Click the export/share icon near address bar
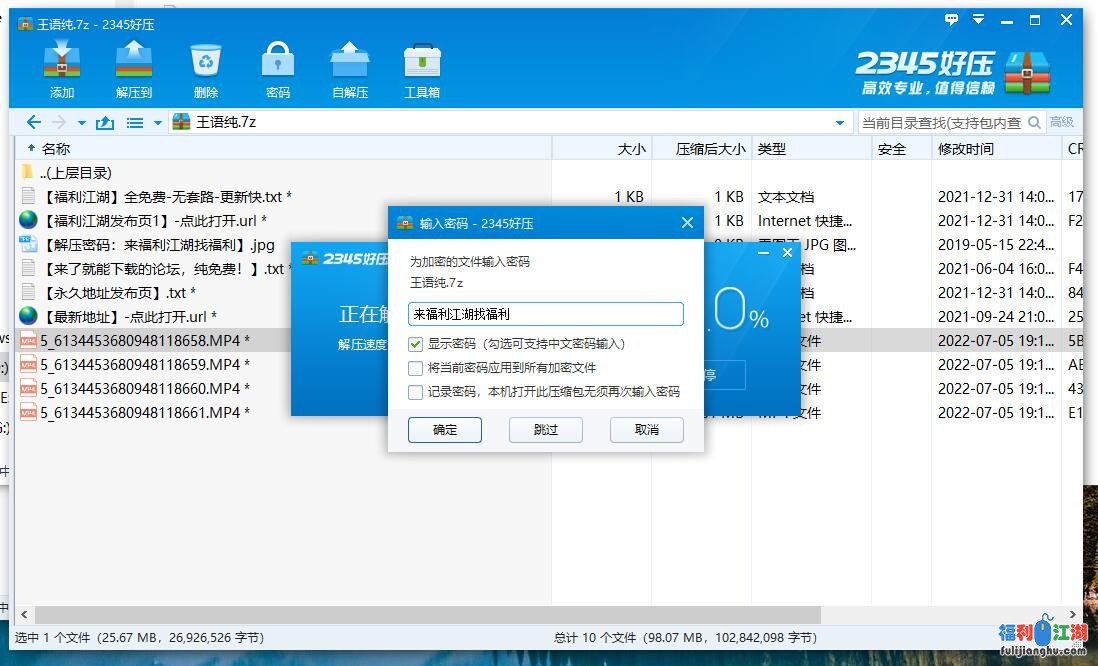Viewport: 1098px width, 666px height. pos(106,121)
